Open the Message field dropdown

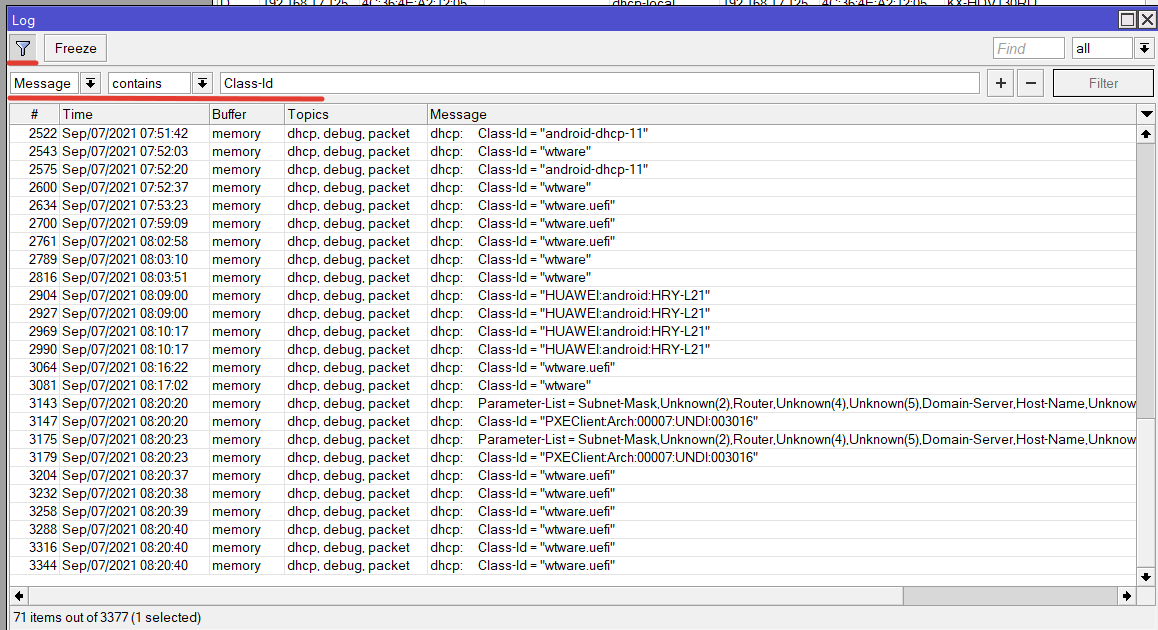pos(90,83)
